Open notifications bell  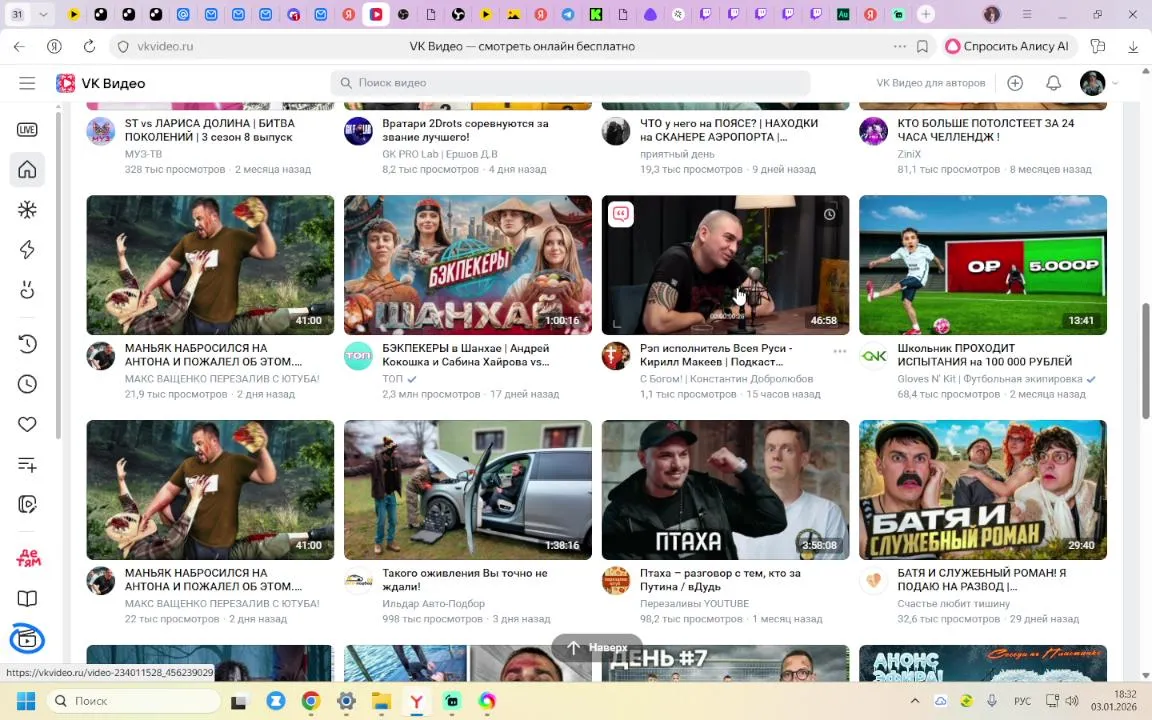pyautogui.click(x=1053, y=83)
